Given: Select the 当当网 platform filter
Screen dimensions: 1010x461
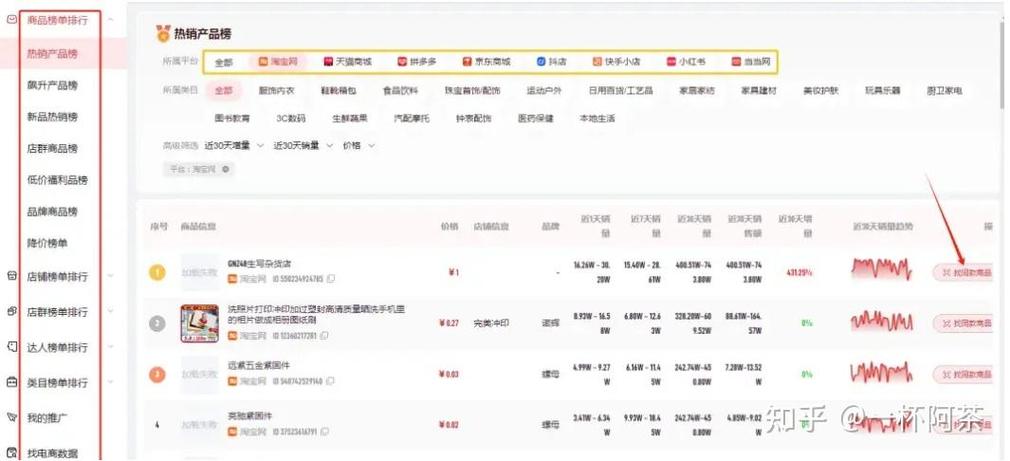Looking at the screenshot, I should click(751, 62).
